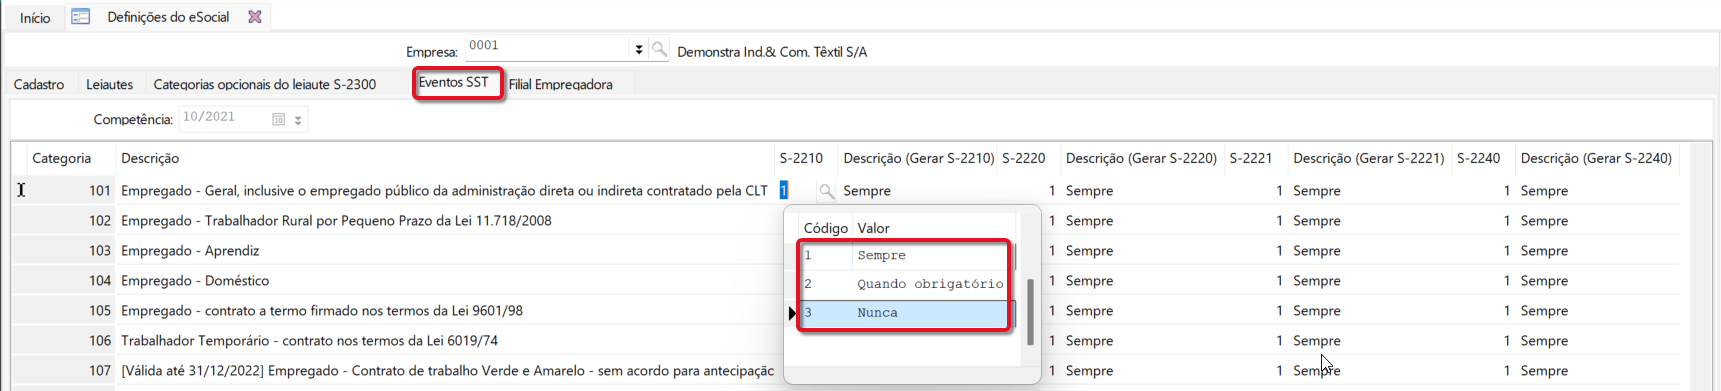This screenshot has width=1721, height=391.
Task: Expand the Competência dropdown arrow
Action: 298,120
